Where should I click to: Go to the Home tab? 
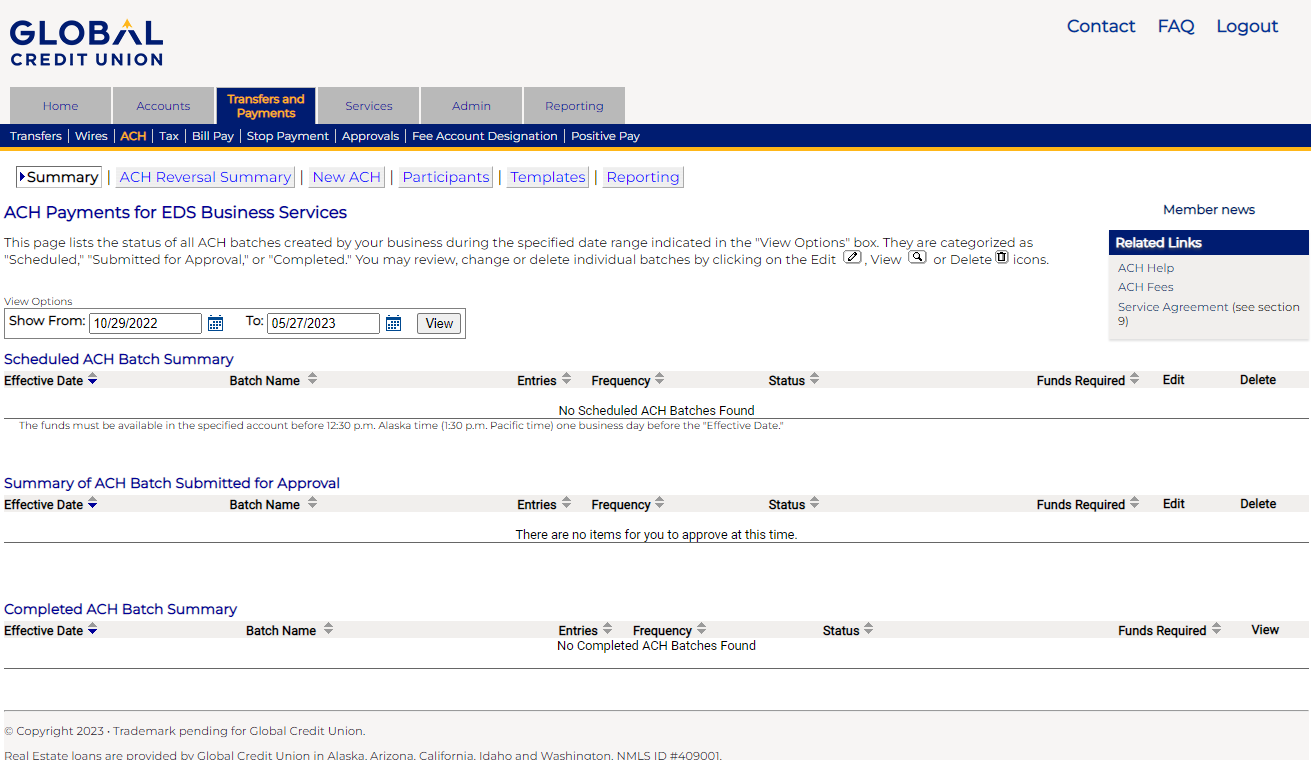[60, 106]
